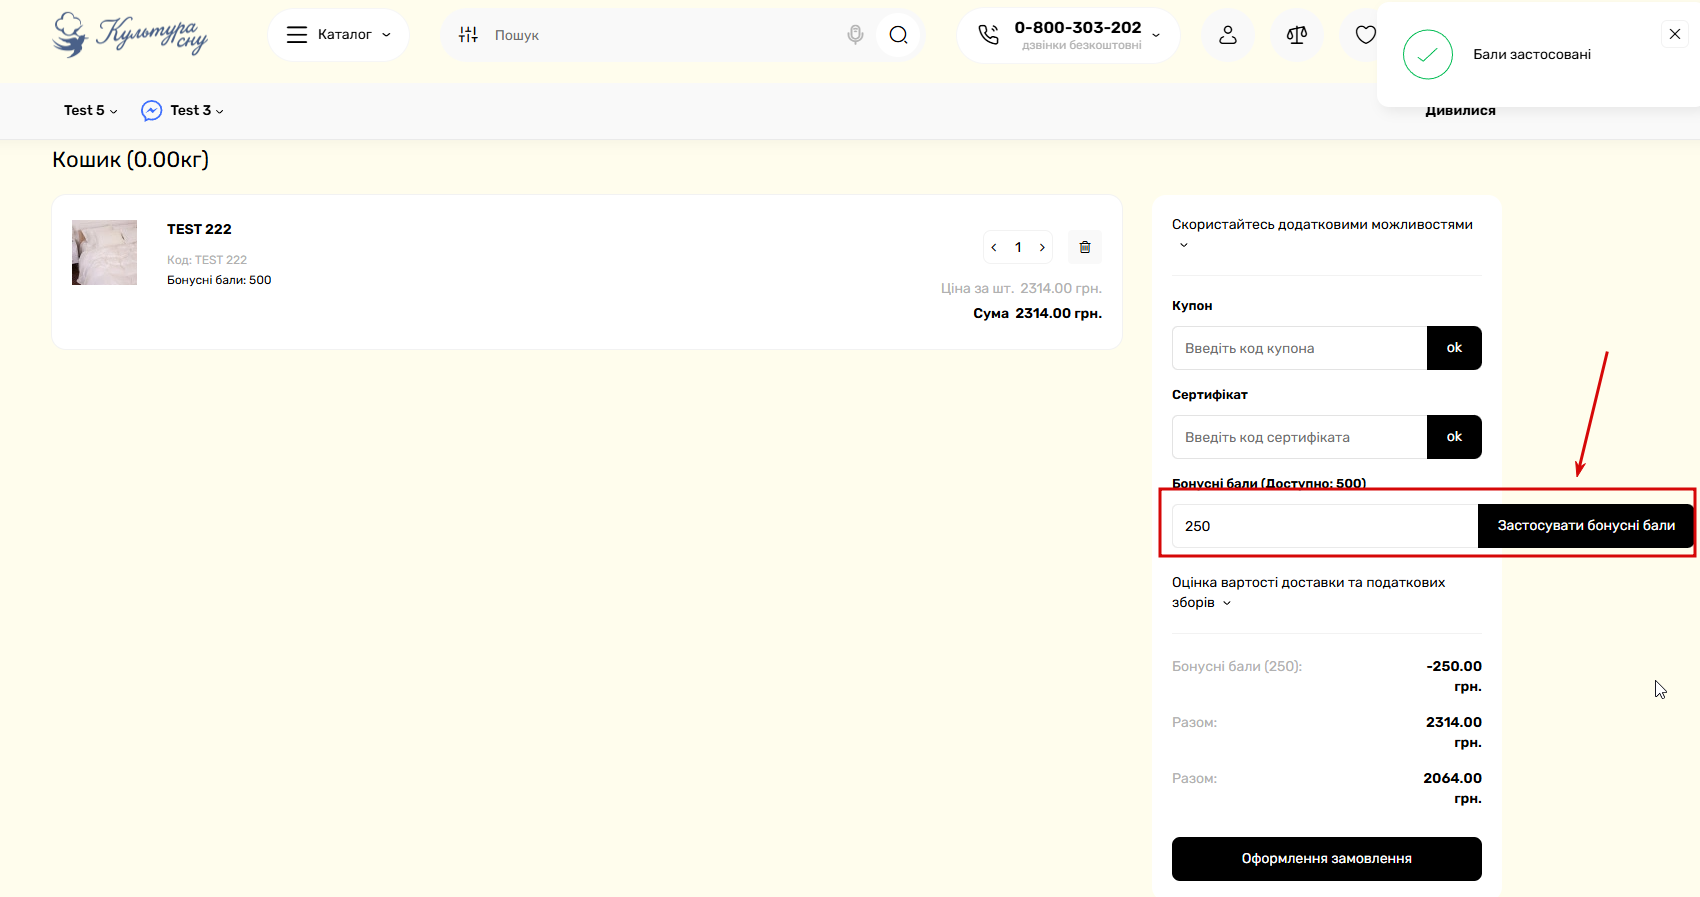The image size is (1700, 897).
Task: Close the Бали застосовані notification
Action: 1675,34
